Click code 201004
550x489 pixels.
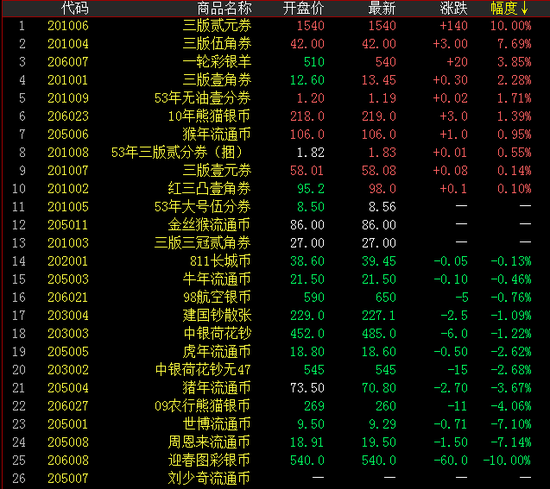point(68,44)
